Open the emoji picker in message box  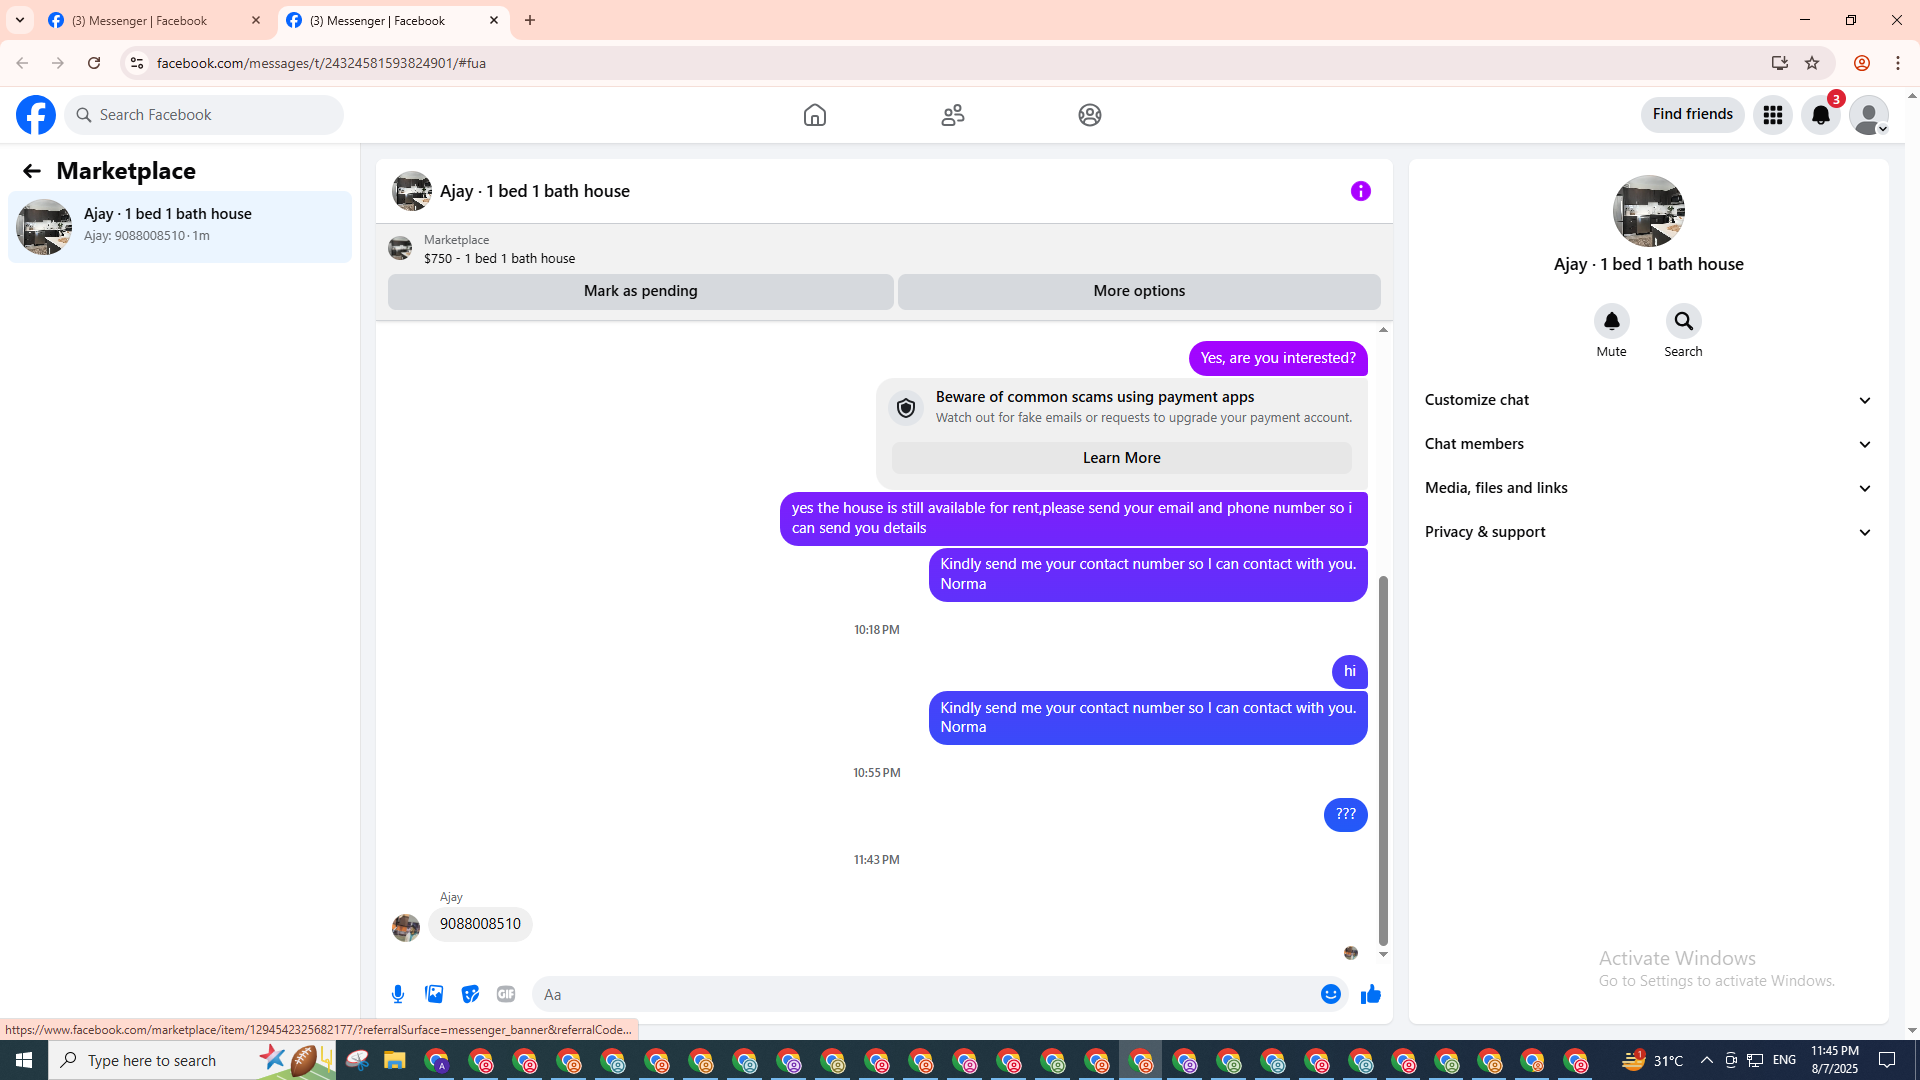(1330, 994)
